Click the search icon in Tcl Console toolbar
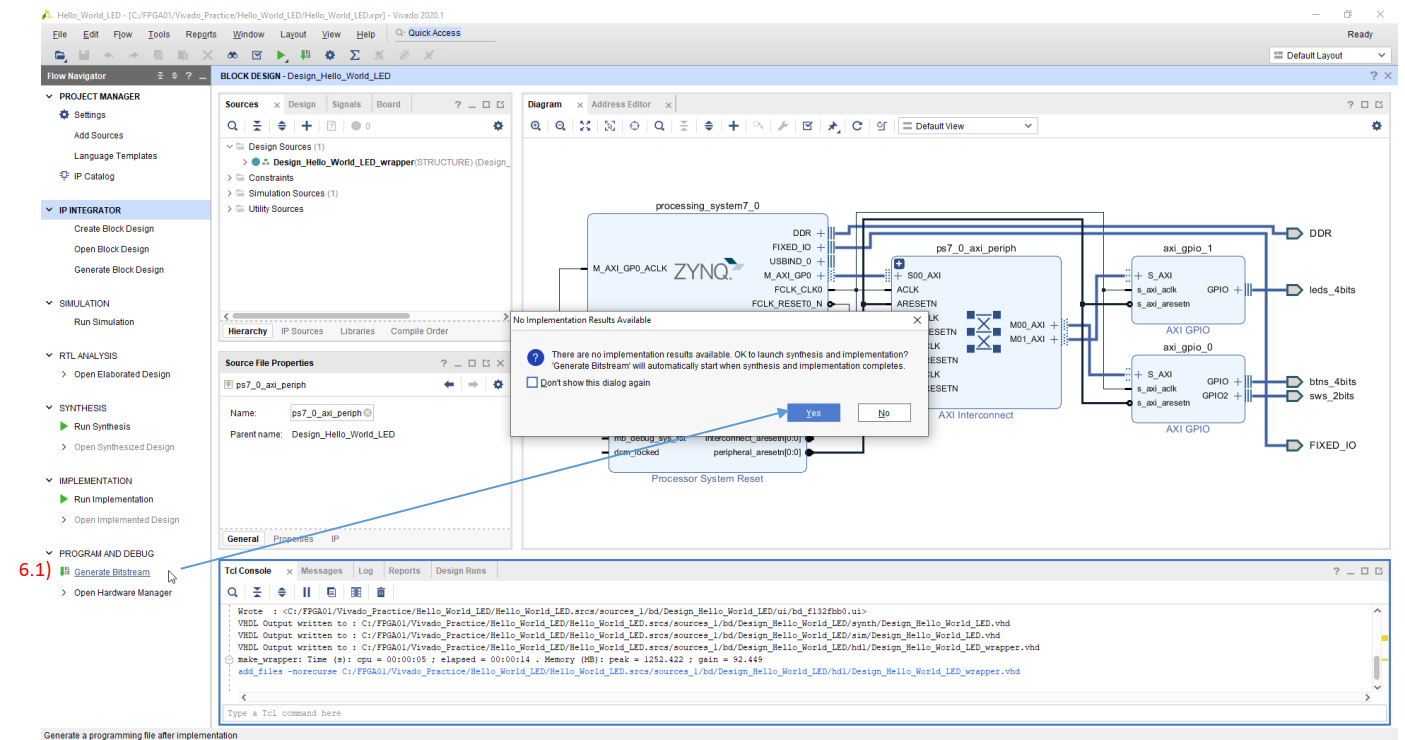Screen dimensions: 1405x740 232,592
